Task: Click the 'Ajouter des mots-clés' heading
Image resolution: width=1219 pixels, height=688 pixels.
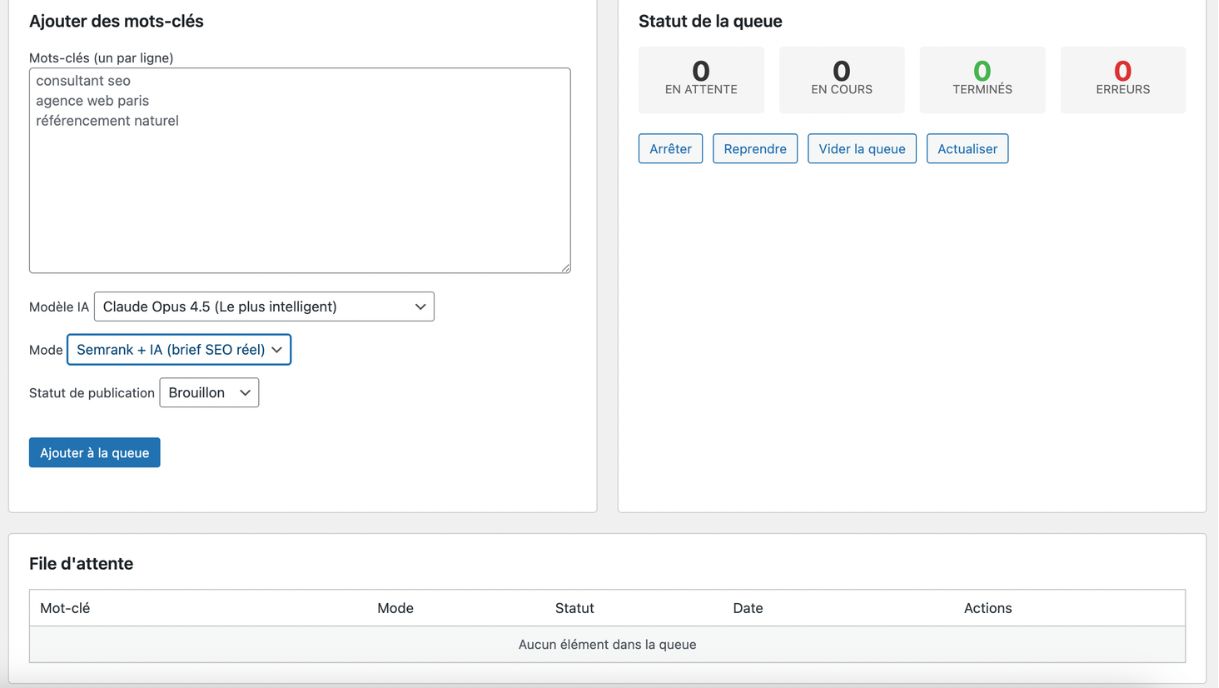Action: pyautogui.click(x=116, y=21)
